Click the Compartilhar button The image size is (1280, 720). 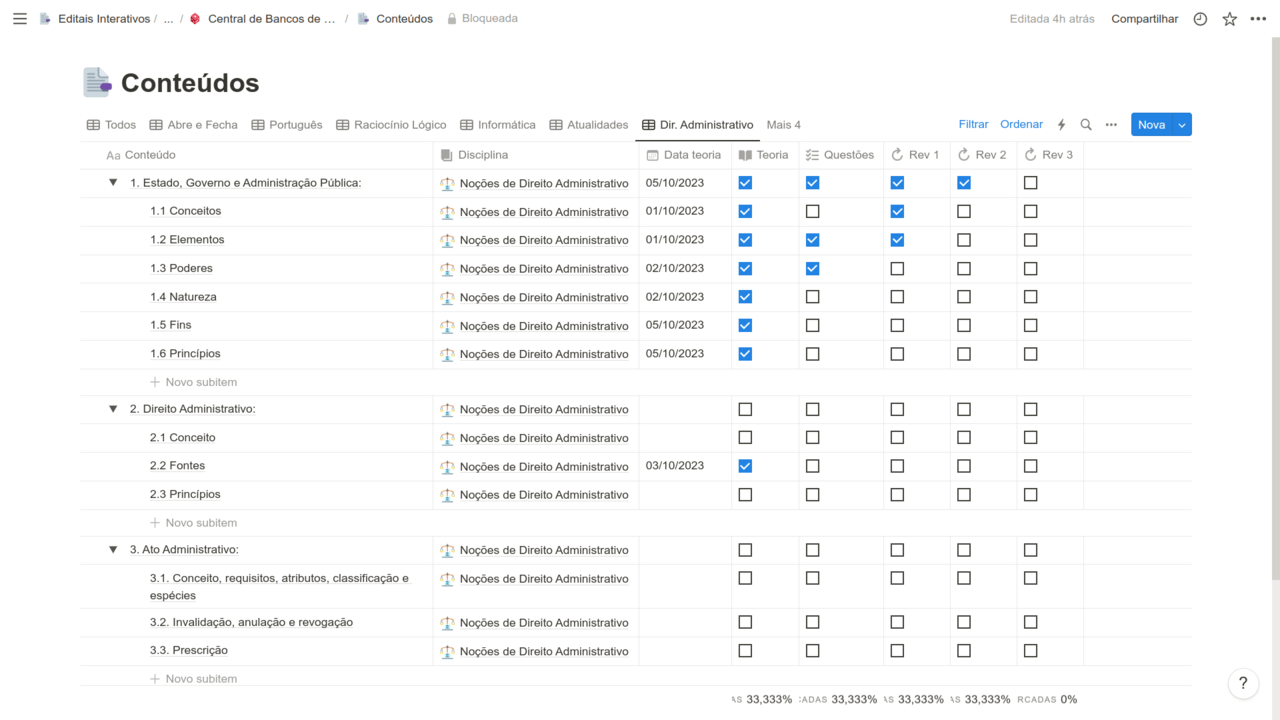click(x=1145, y=19)
